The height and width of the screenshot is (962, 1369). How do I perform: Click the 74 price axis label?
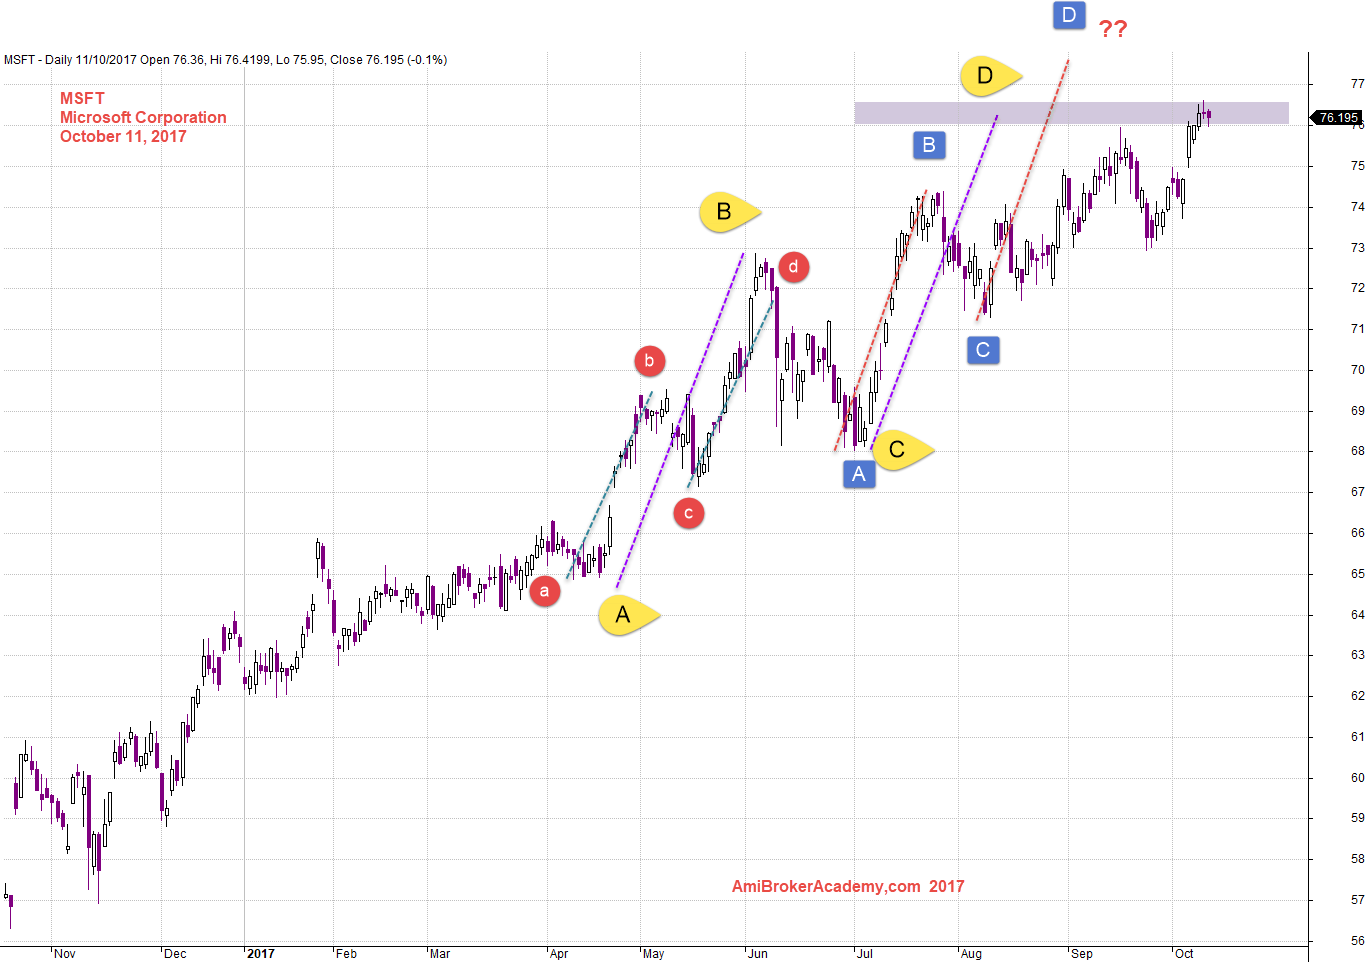click(1357, 207)
